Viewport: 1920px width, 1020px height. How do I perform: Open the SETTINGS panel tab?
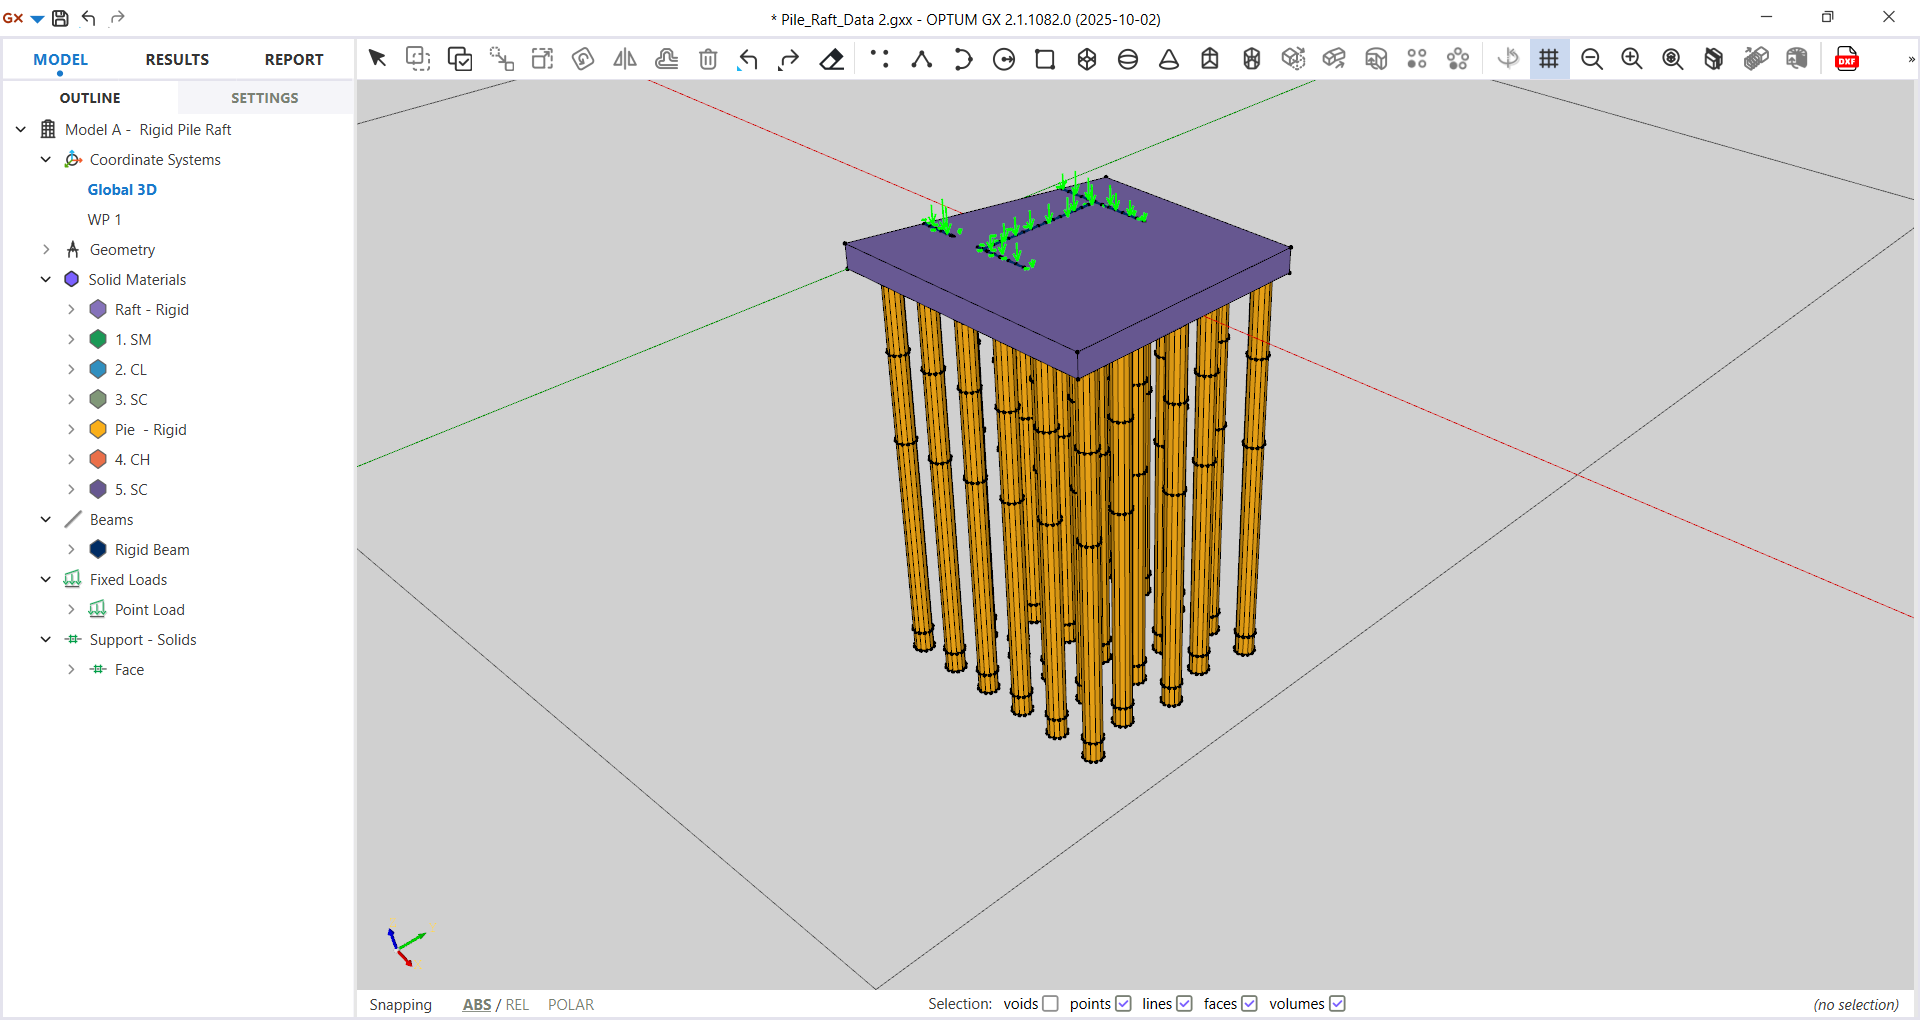(x=264, y=98)
